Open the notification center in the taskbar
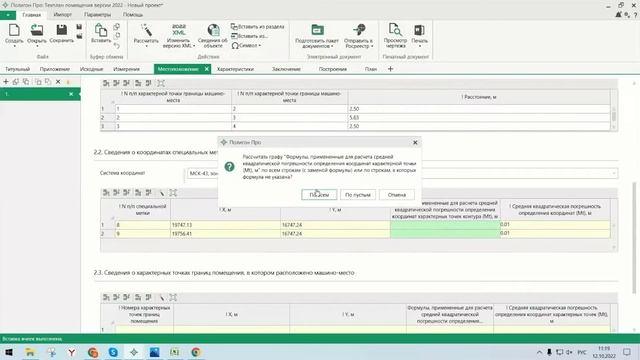 [627, 352]
